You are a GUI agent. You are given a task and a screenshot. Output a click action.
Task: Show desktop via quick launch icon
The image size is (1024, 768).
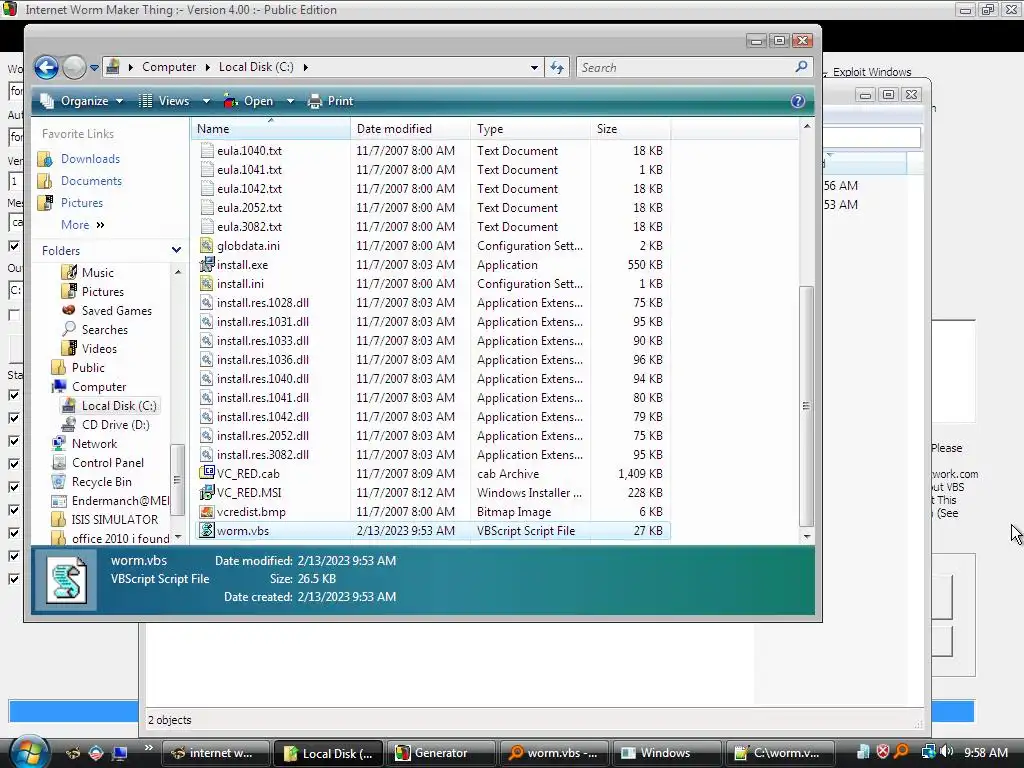click(119, 753)
